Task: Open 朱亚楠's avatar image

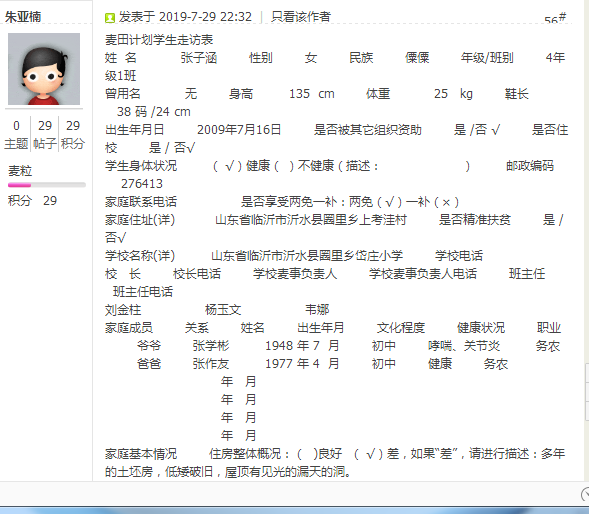Action: click(44, 69)
